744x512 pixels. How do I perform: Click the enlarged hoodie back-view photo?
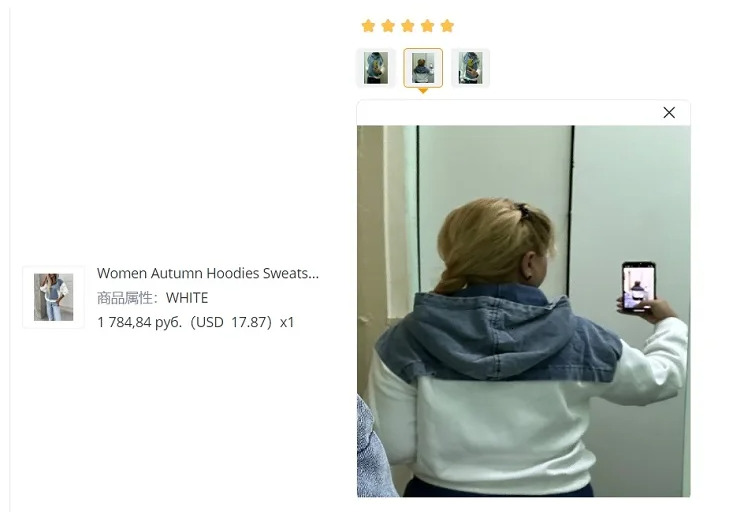click(x=524, y=311)
